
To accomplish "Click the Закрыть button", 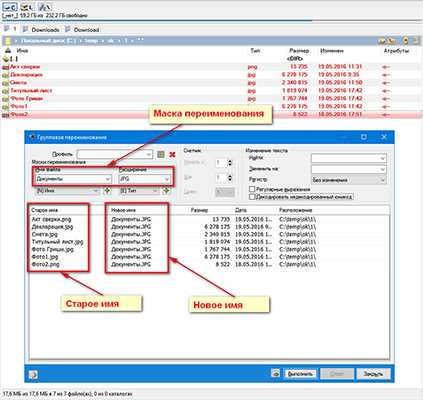I will (x=373, y=374).
